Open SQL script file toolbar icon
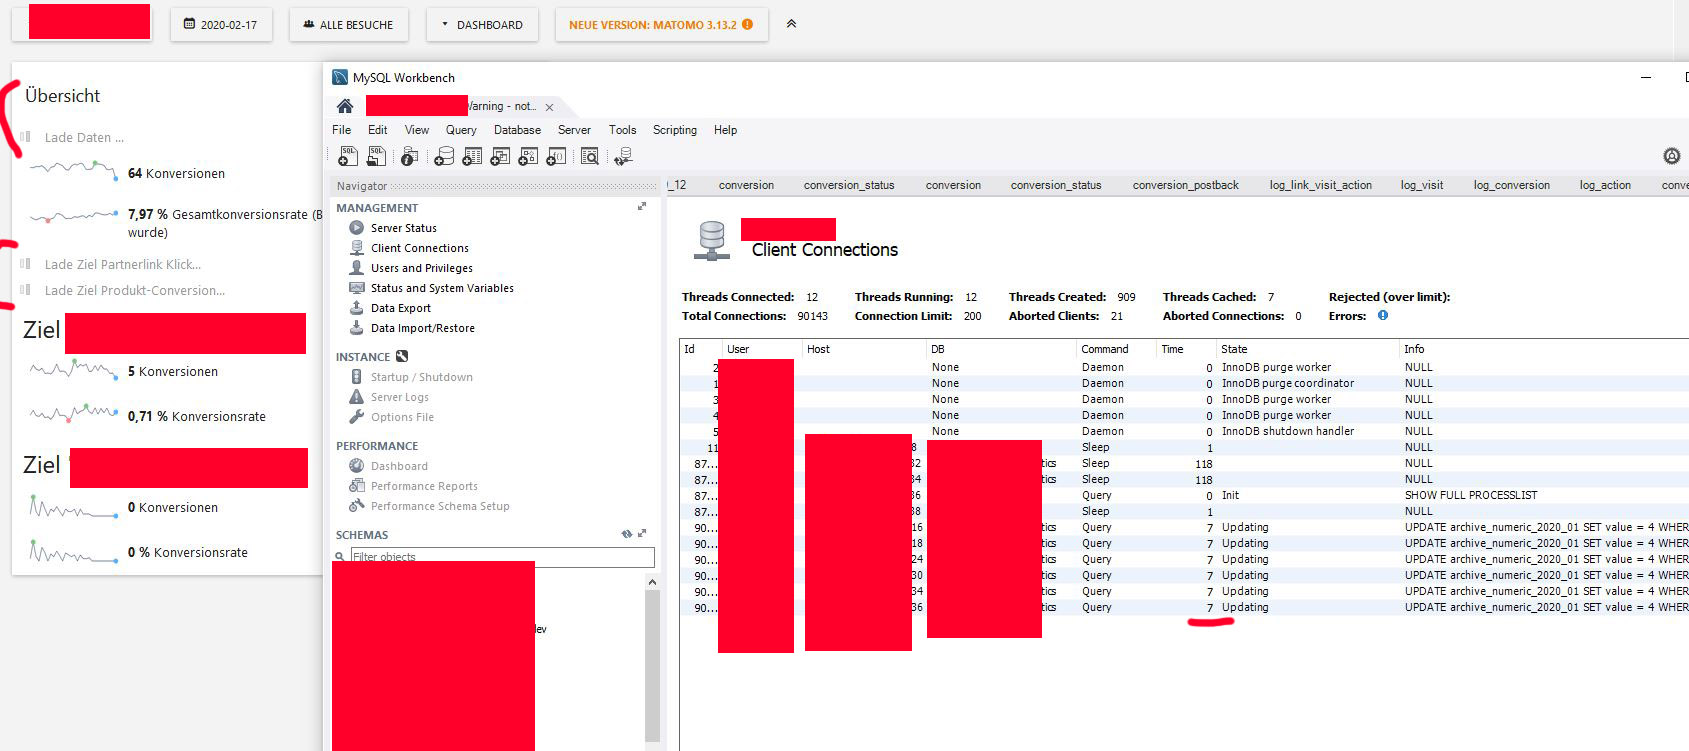Screen dimensions: 1689x751 pos(376,156)
